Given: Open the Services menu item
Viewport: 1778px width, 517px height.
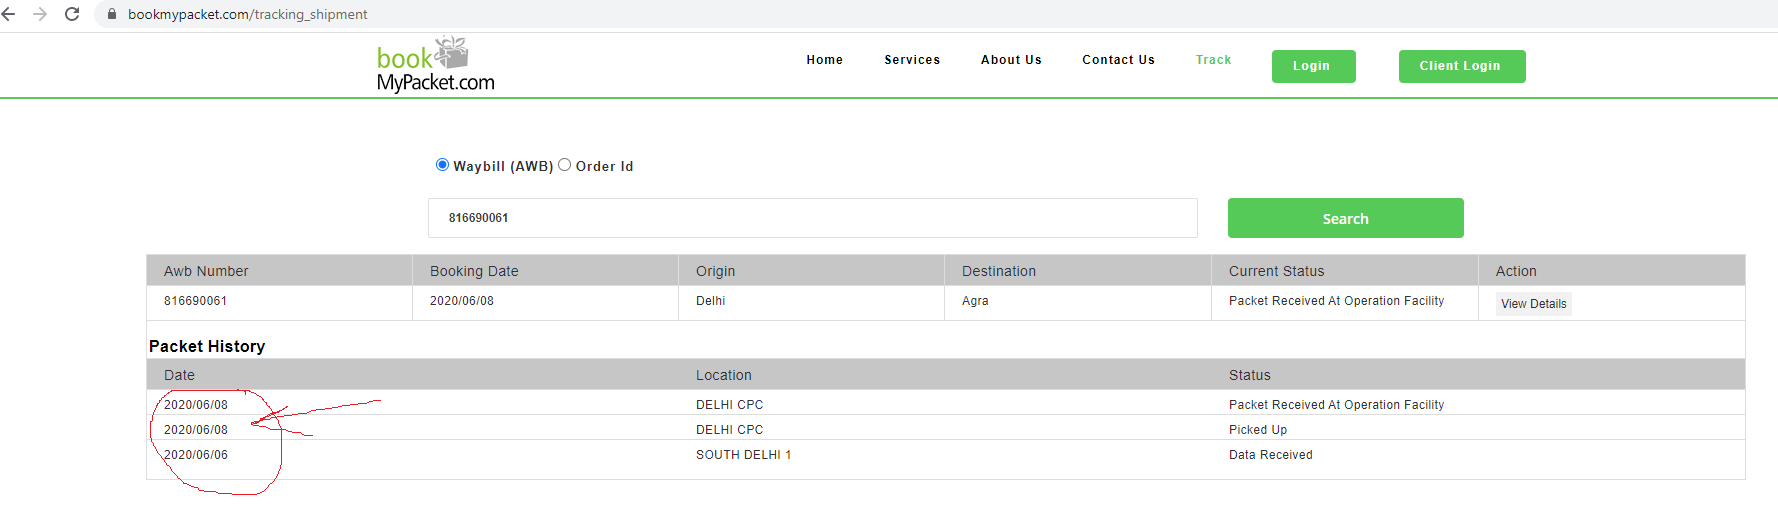Looking at the screenshot, I should coord(912,60).
